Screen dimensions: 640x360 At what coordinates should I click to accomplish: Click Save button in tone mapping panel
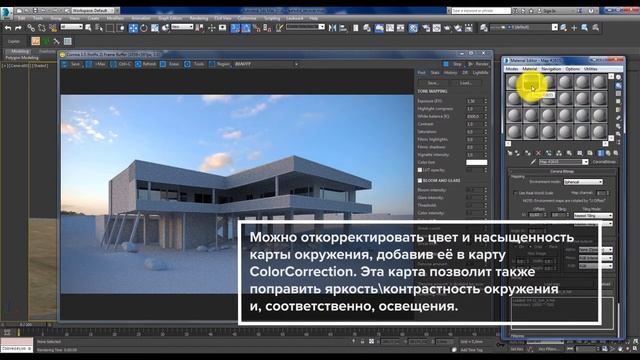click(x=433, y=83)
